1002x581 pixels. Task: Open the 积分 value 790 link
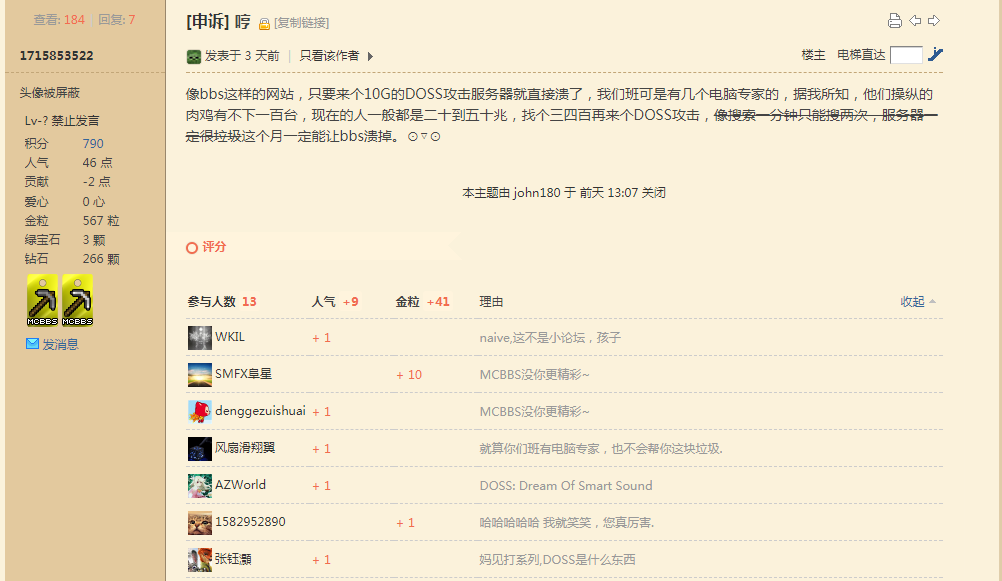click(93, 144)
